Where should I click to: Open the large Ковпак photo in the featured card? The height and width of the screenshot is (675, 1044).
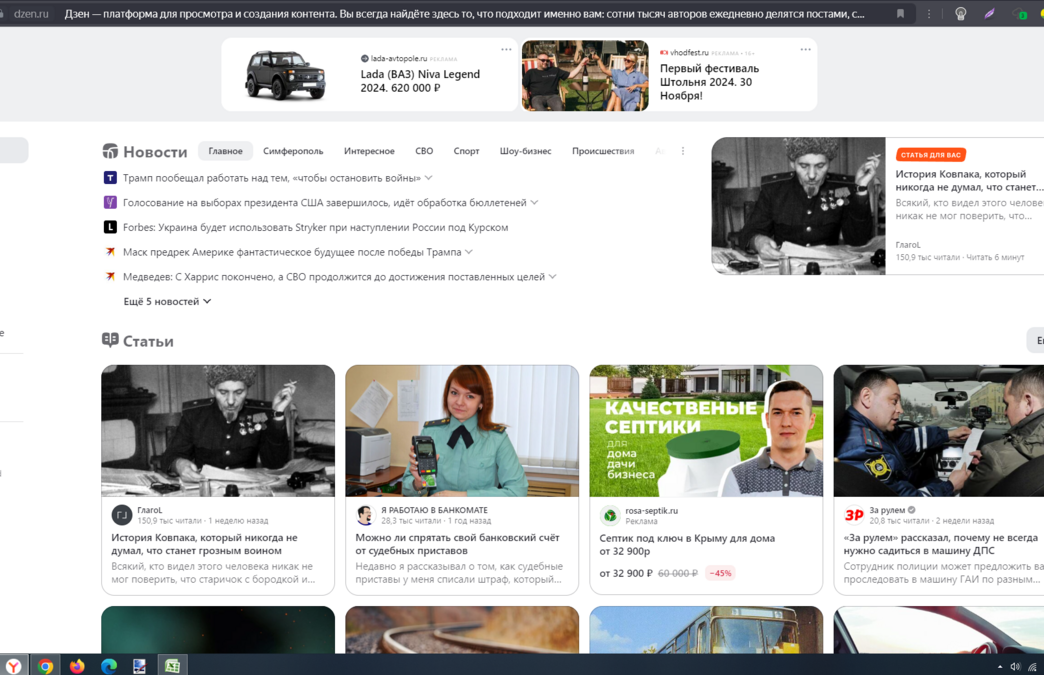pos(798,206)
